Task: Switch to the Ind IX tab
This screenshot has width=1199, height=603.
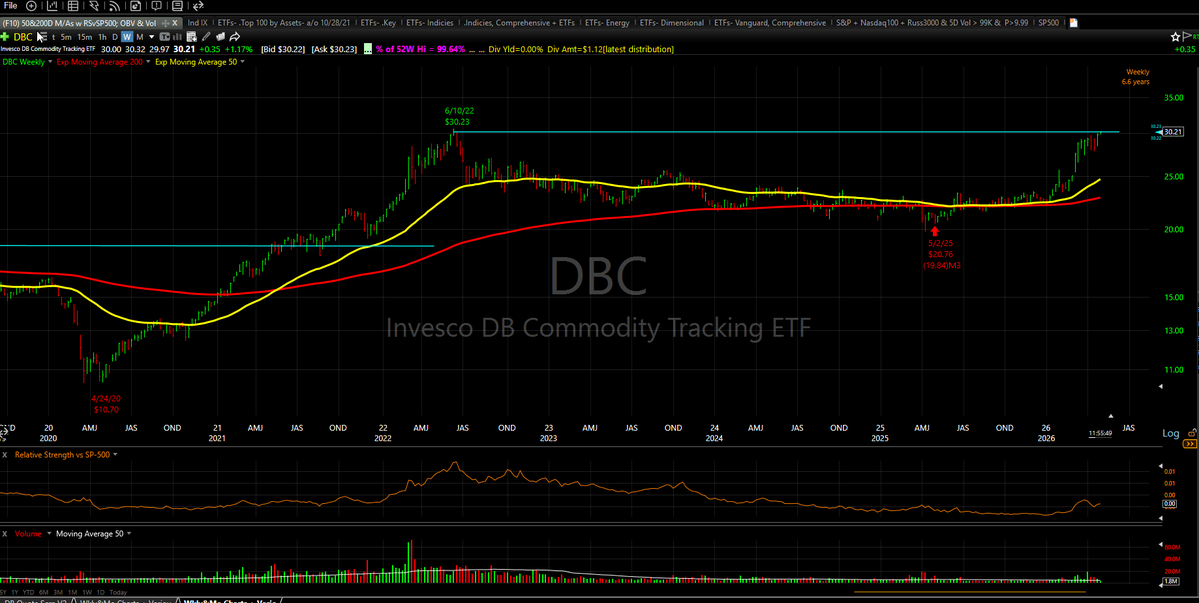Action: tap(197, 23)
